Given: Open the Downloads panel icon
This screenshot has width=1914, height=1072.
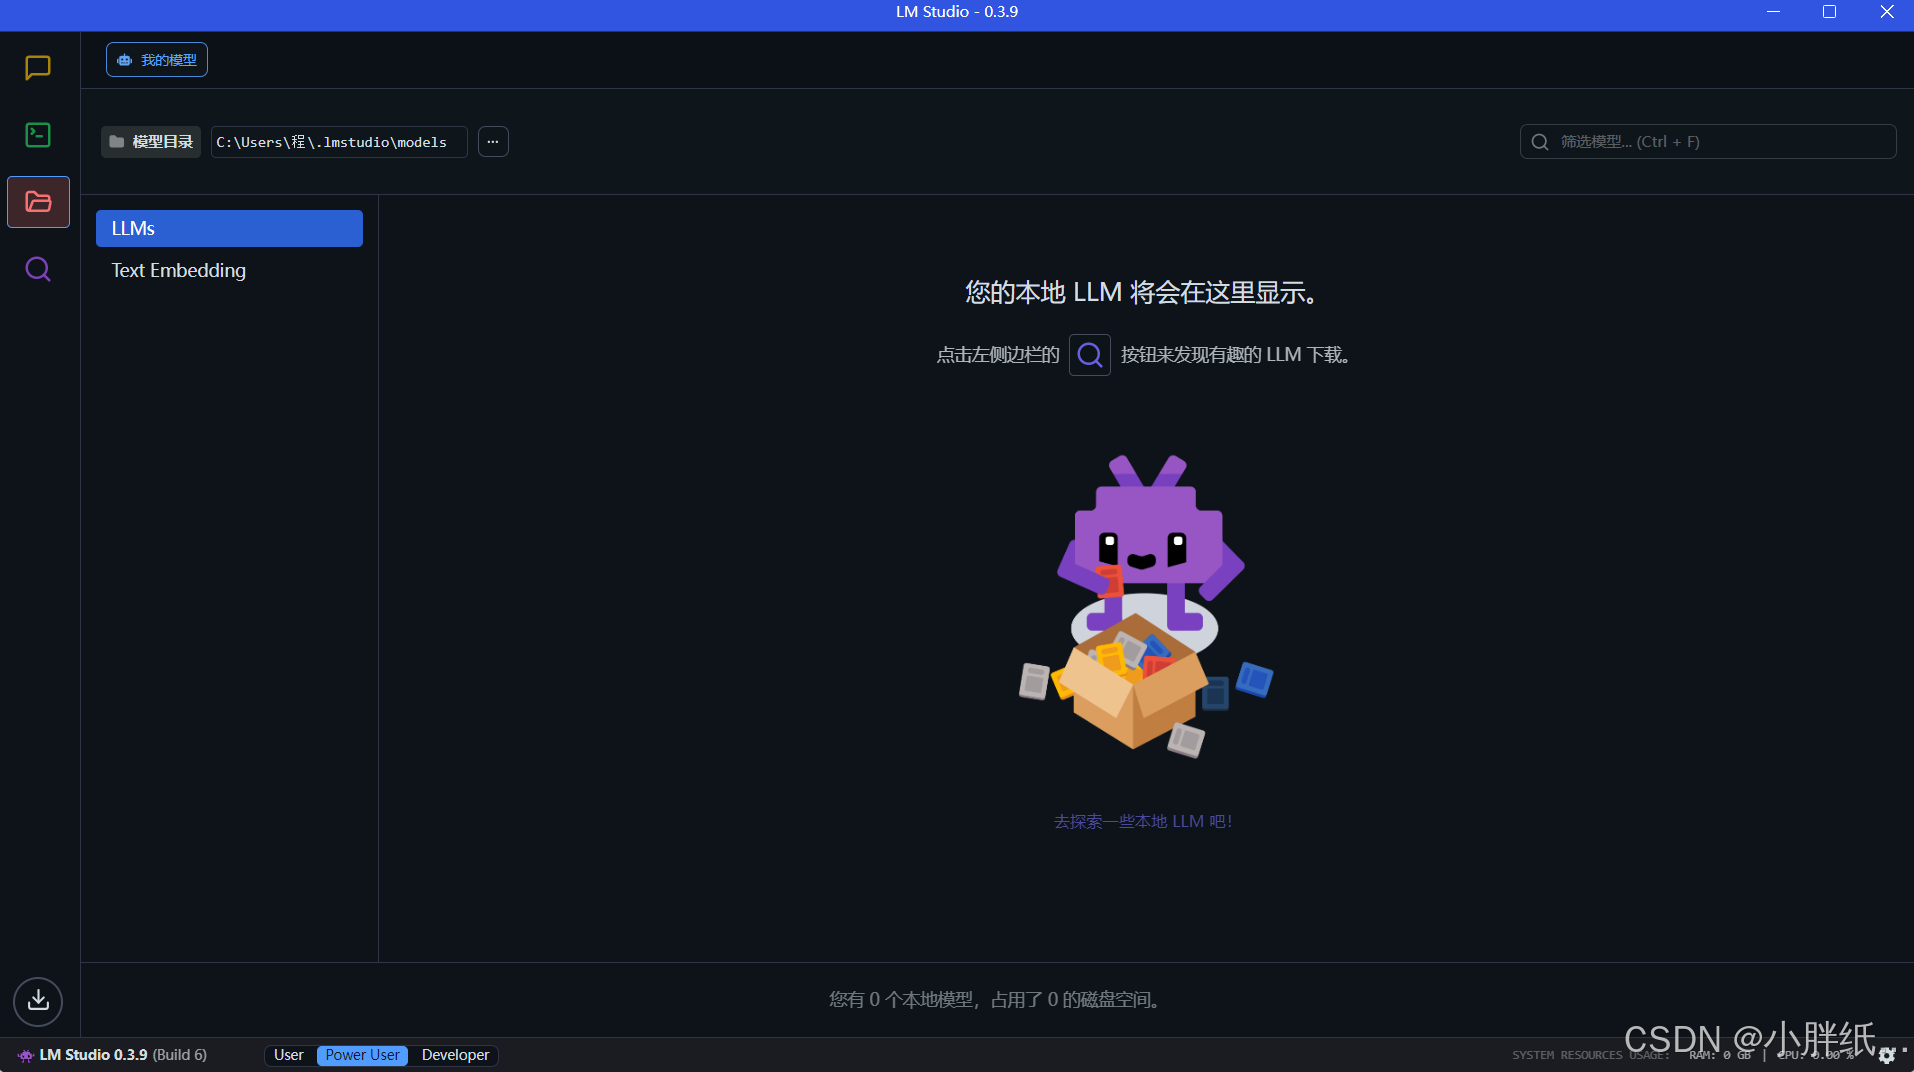Looking at the screenshot, I should tap(38, 1001).
